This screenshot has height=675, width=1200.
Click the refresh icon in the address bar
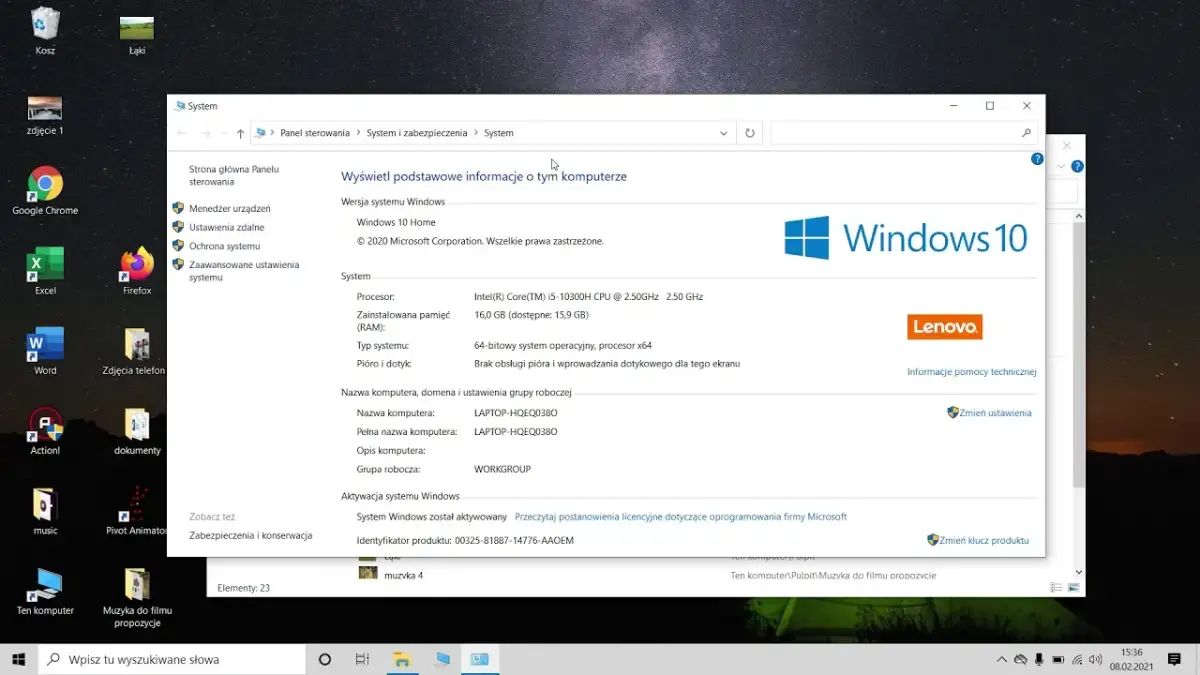click(x=749, y=132)
